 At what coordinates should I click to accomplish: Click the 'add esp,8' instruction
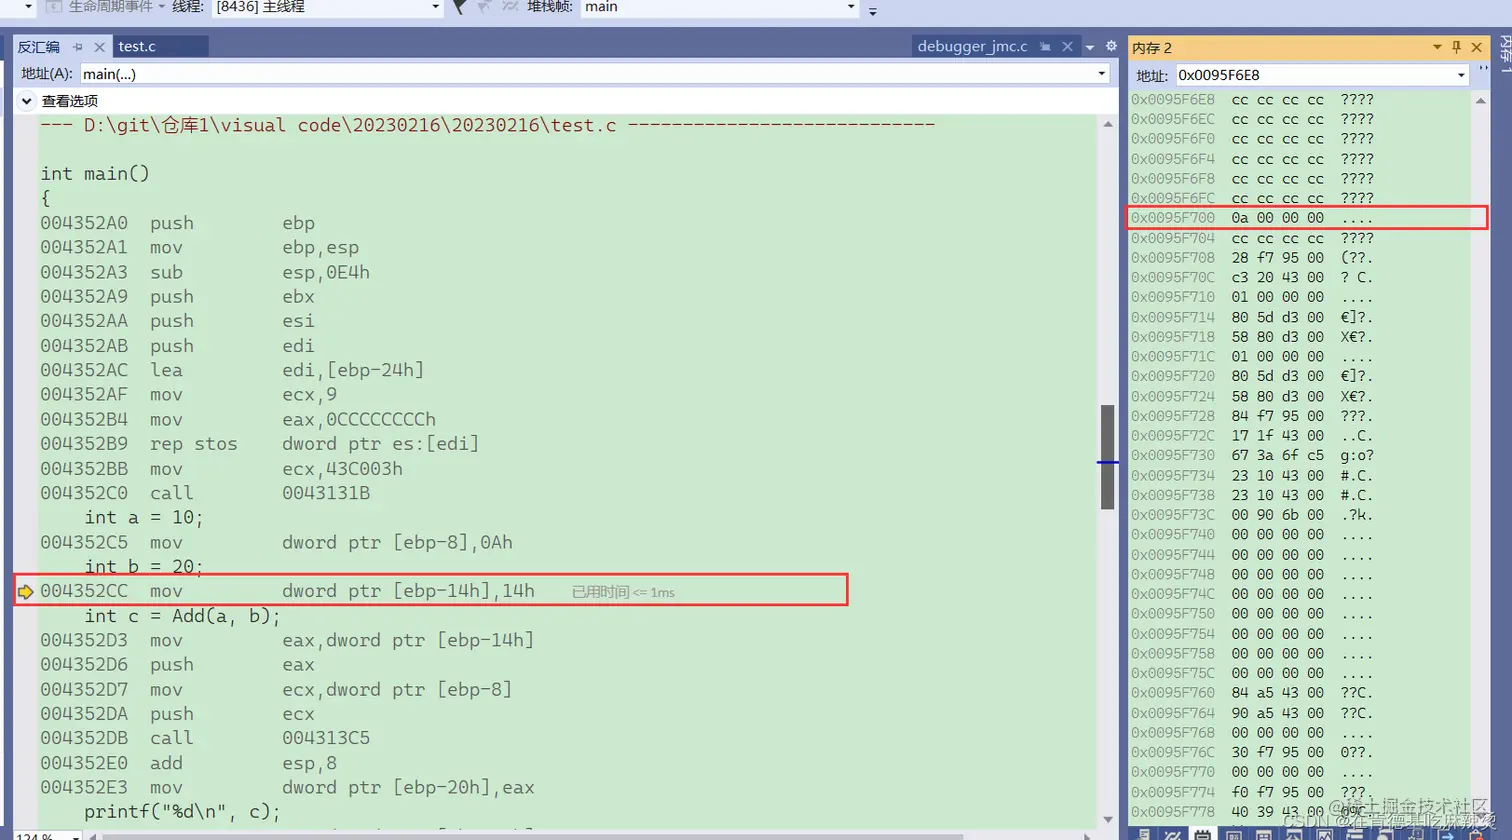(189, 763)
